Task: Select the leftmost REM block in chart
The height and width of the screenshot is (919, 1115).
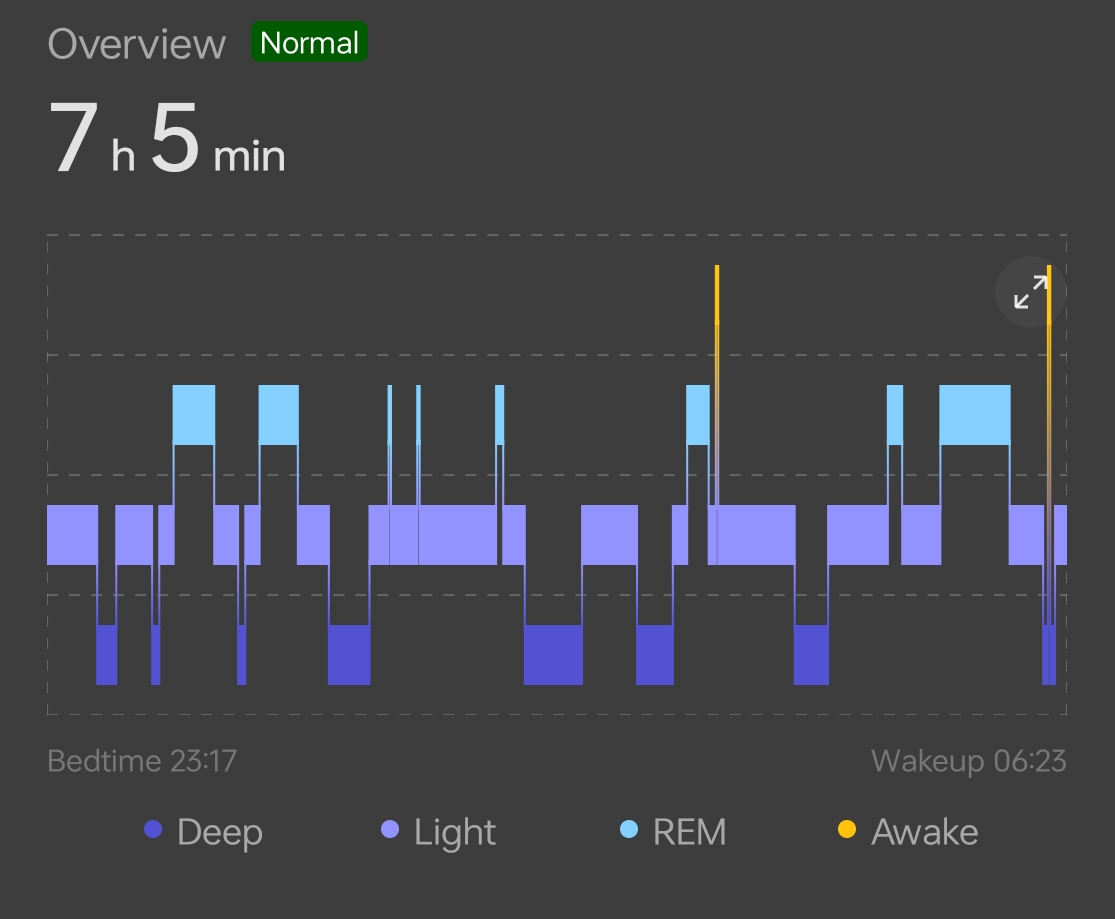Action: [x=194, y=415]
